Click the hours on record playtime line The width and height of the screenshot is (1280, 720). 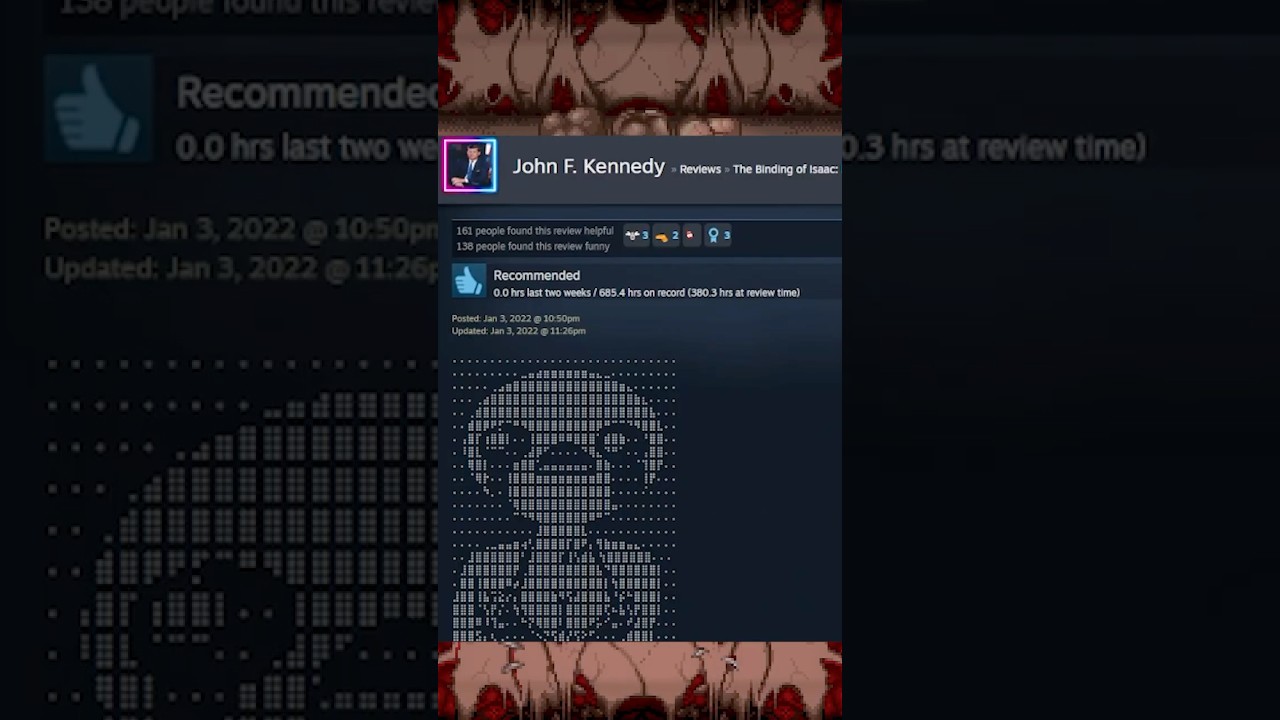pos(646,293)
